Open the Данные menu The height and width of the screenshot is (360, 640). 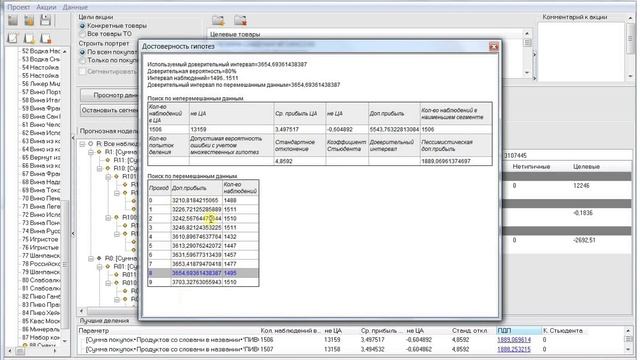(x=76, y=7)
